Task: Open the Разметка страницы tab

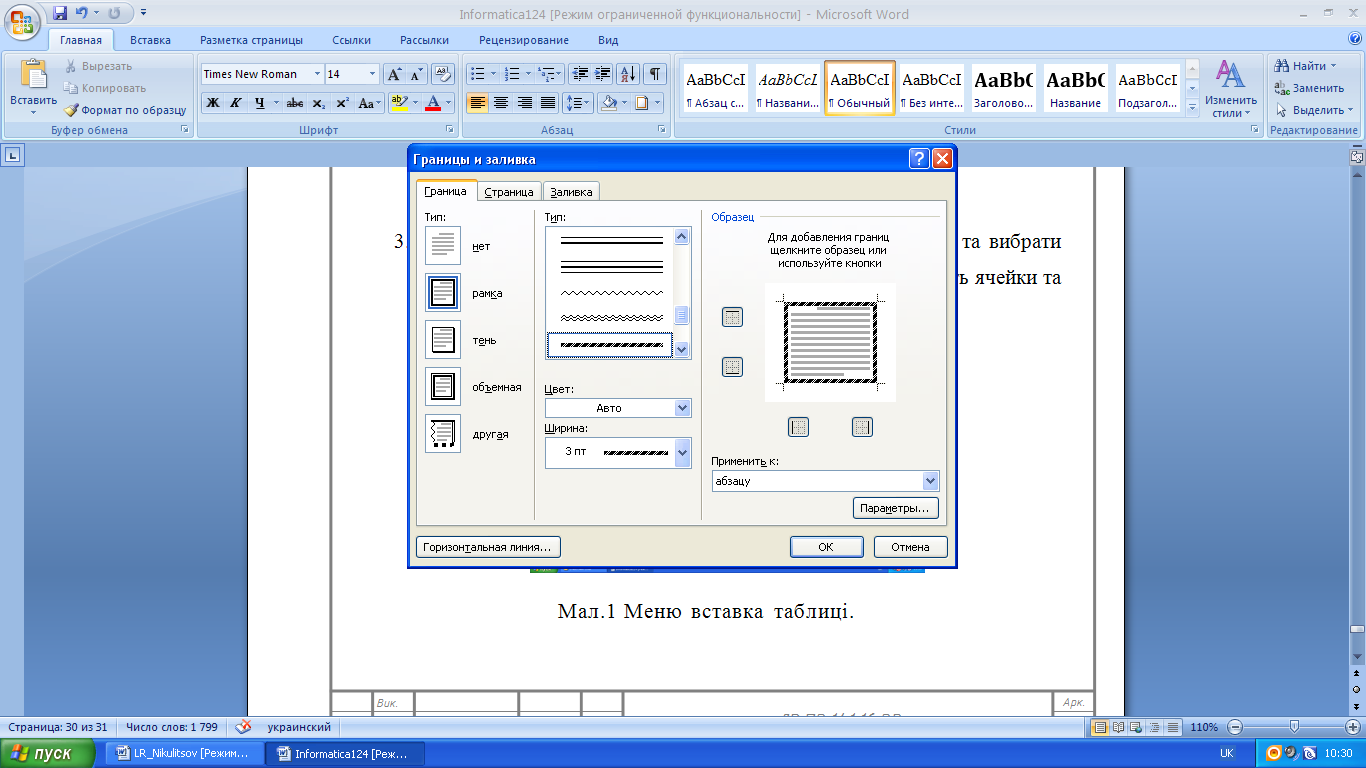Action: [x=251, y=40]
